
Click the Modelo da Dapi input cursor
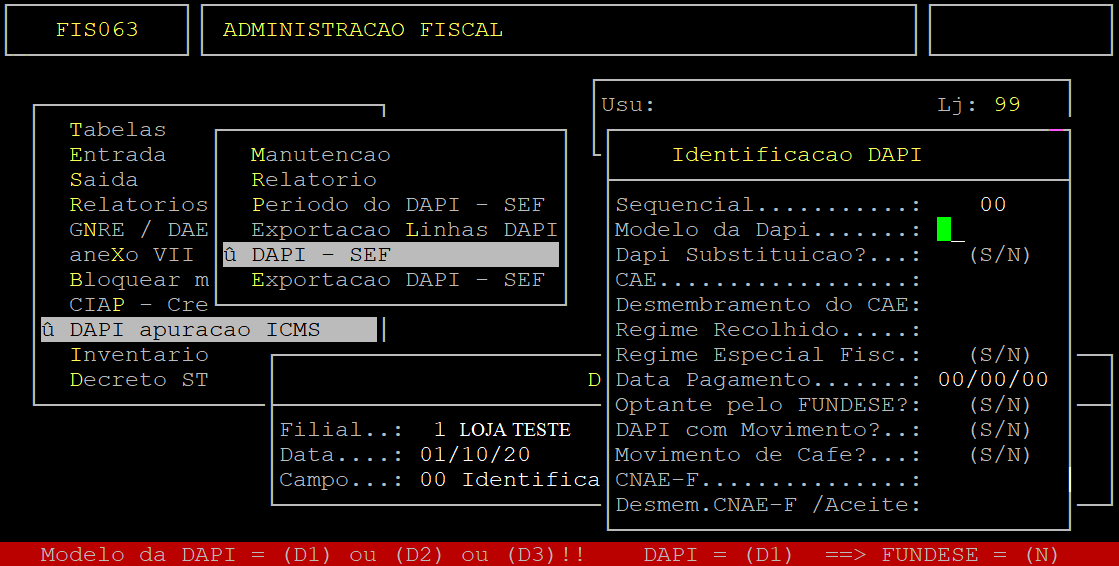pyautogui.click(x=945, y=230)
